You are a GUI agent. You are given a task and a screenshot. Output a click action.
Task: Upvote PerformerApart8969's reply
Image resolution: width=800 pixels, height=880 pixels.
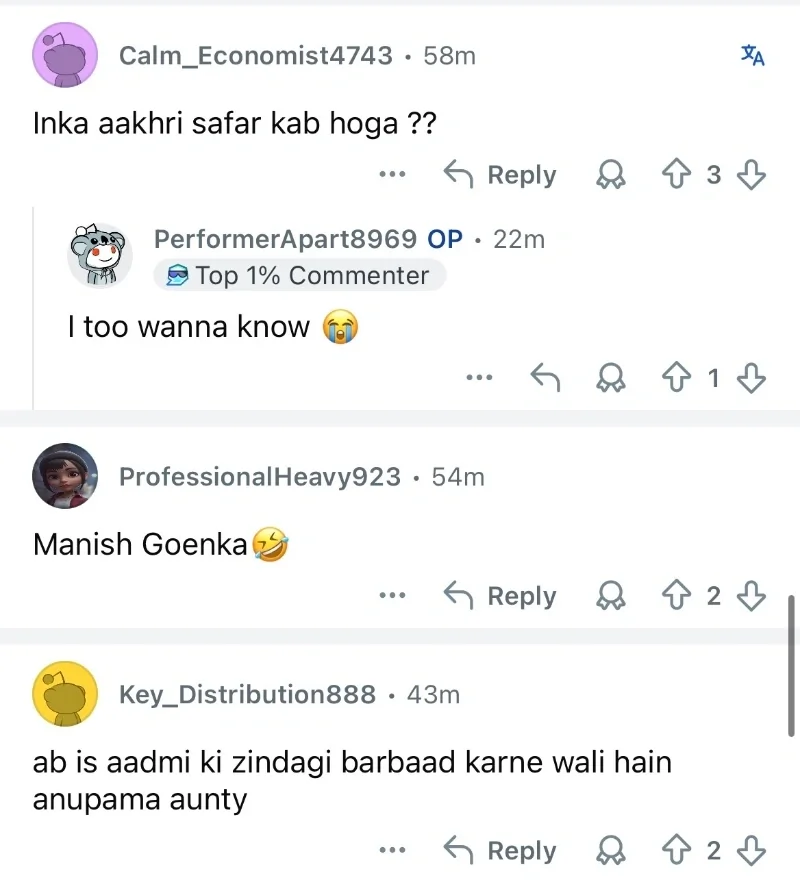pyautogui.click(x=677, y=378)
